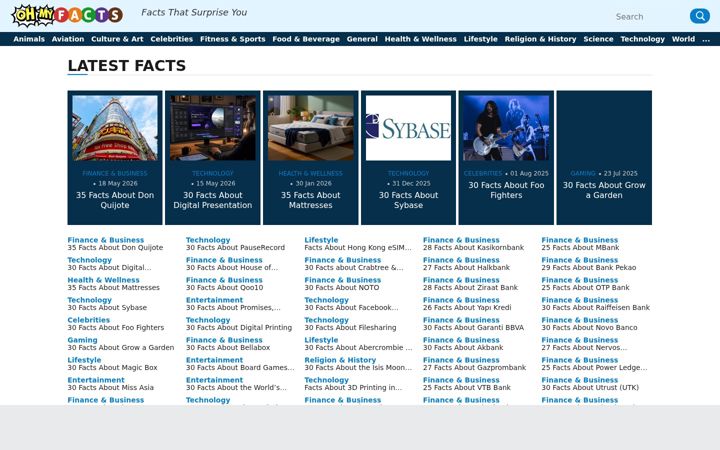Viewport: 720px width, 450px height.
Task: Open list link 30 Facts About Filesharing
Action: tap(350, 327)
